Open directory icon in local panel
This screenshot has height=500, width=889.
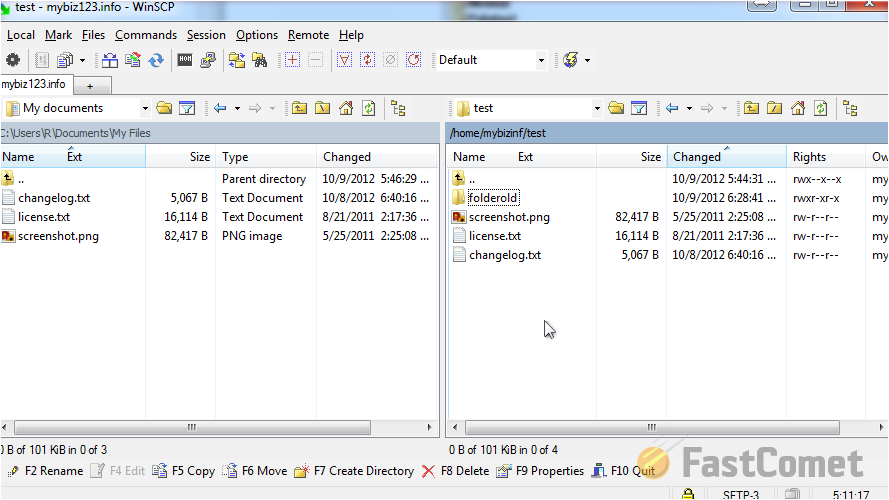(164, 108)
